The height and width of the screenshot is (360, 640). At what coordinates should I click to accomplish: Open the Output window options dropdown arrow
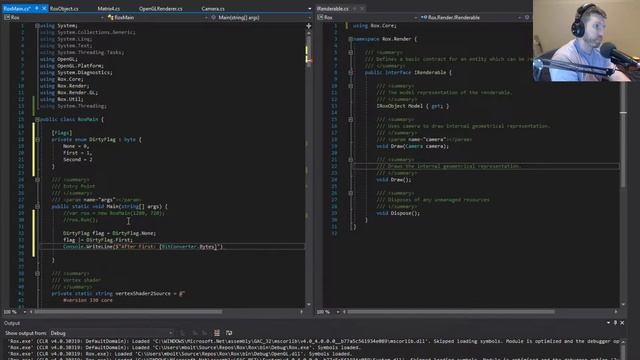(x=609, y=323)
